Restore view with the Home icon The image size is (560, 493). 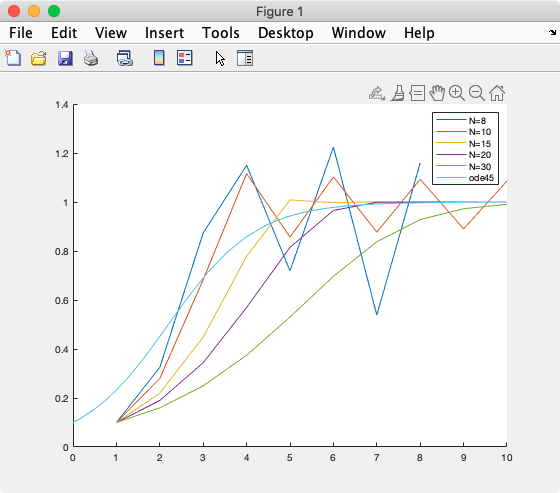pos(497,93)
